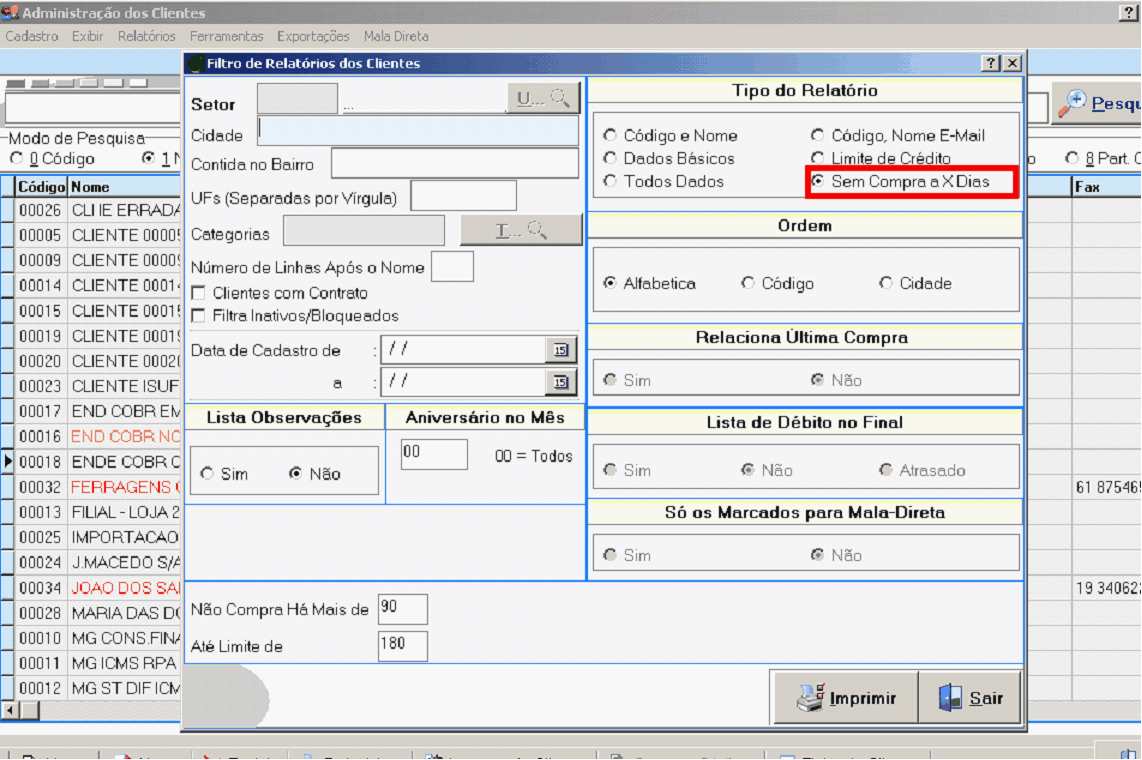Click the Sair exit door button
Image resolution: width=1142 pixels, height=760 pixels.
(x=969, y=698)
